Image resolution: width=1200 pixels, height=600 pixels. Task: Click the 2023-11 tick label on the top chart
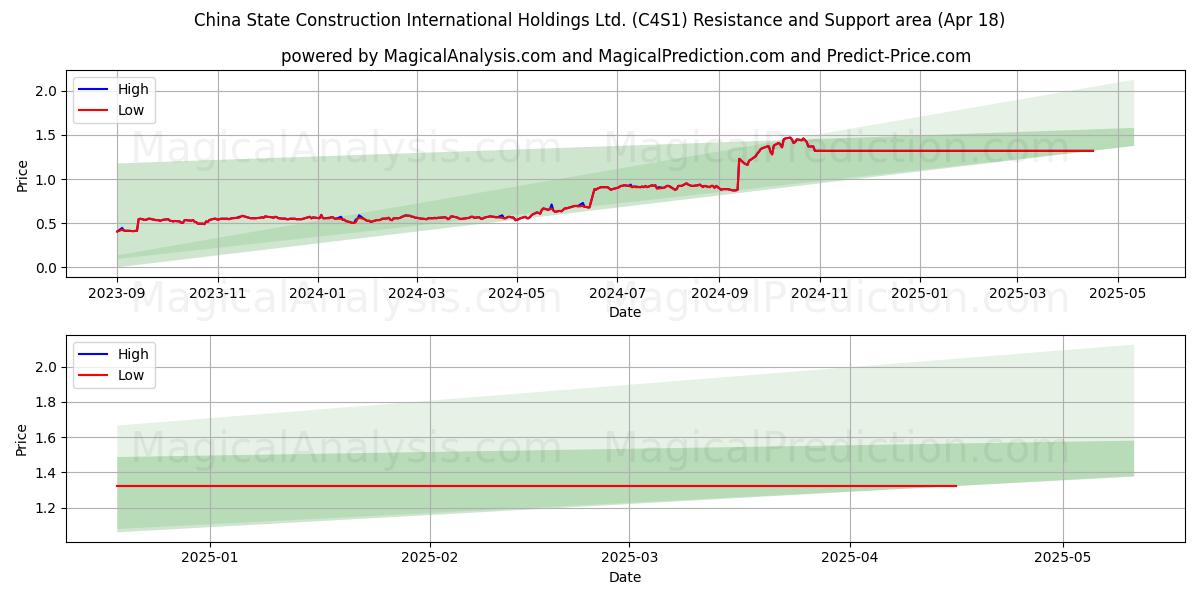(218, 295)
